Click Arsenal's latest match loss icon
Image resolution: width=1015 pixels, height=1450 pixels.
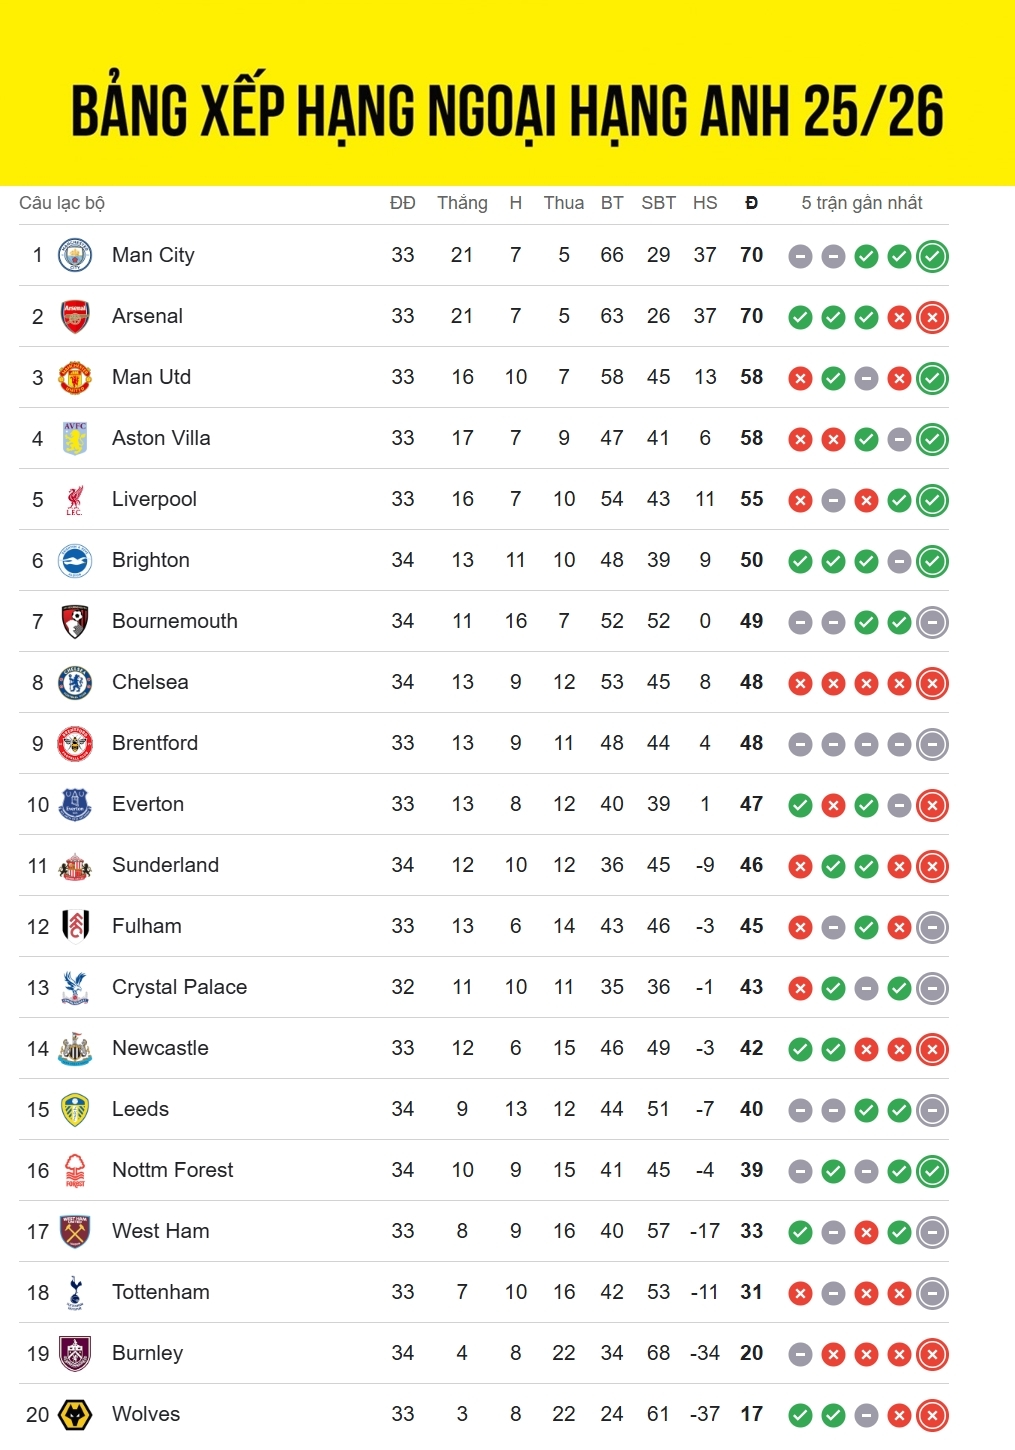(932, 318)
